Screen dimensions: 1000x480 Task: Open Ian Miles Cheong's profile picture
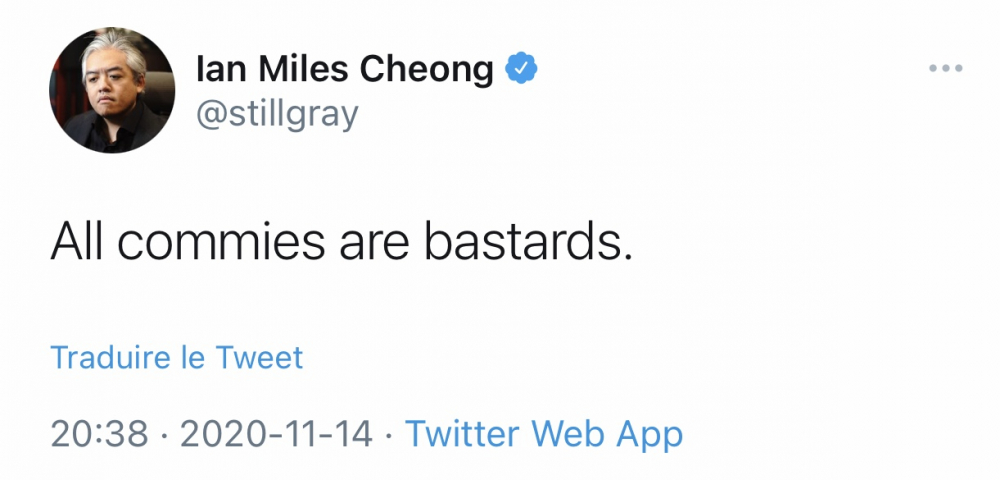coord(112,90)
